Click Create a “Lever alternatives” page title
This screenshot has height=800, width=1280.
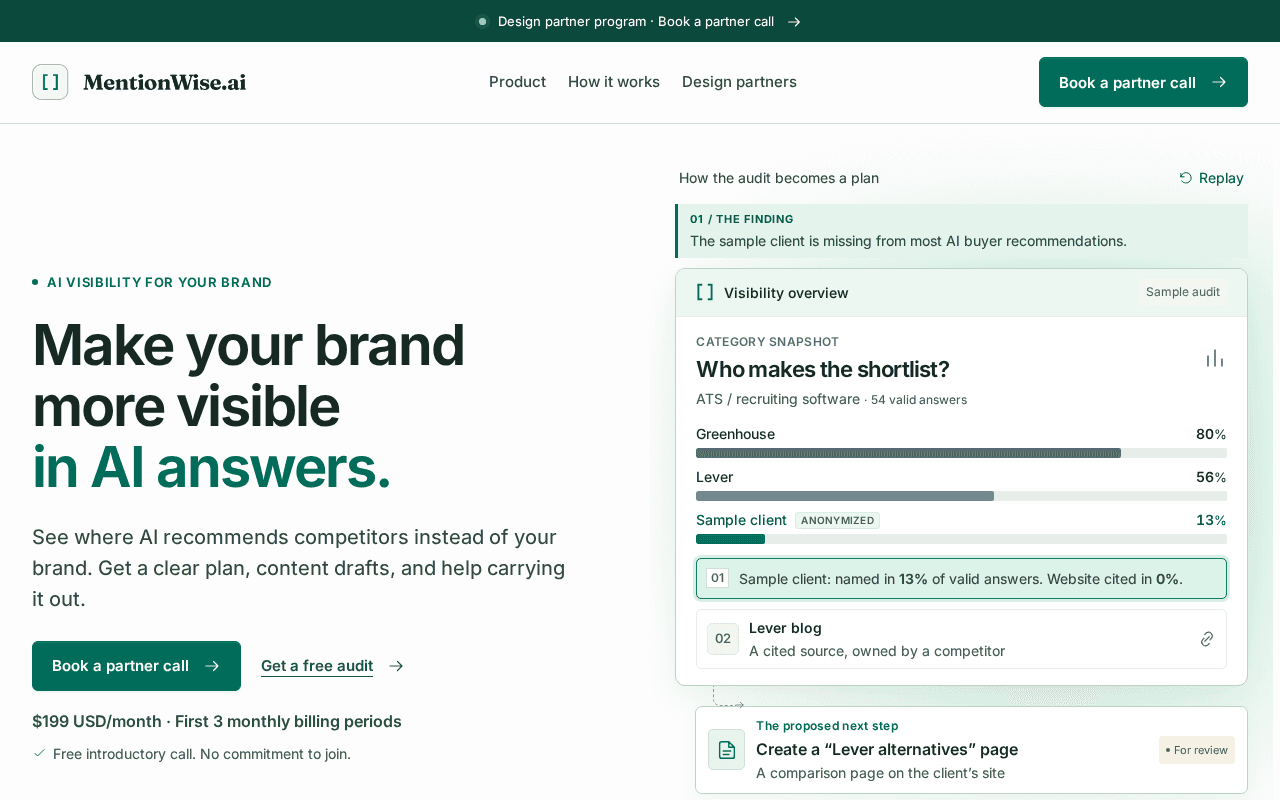pos(887,749)
